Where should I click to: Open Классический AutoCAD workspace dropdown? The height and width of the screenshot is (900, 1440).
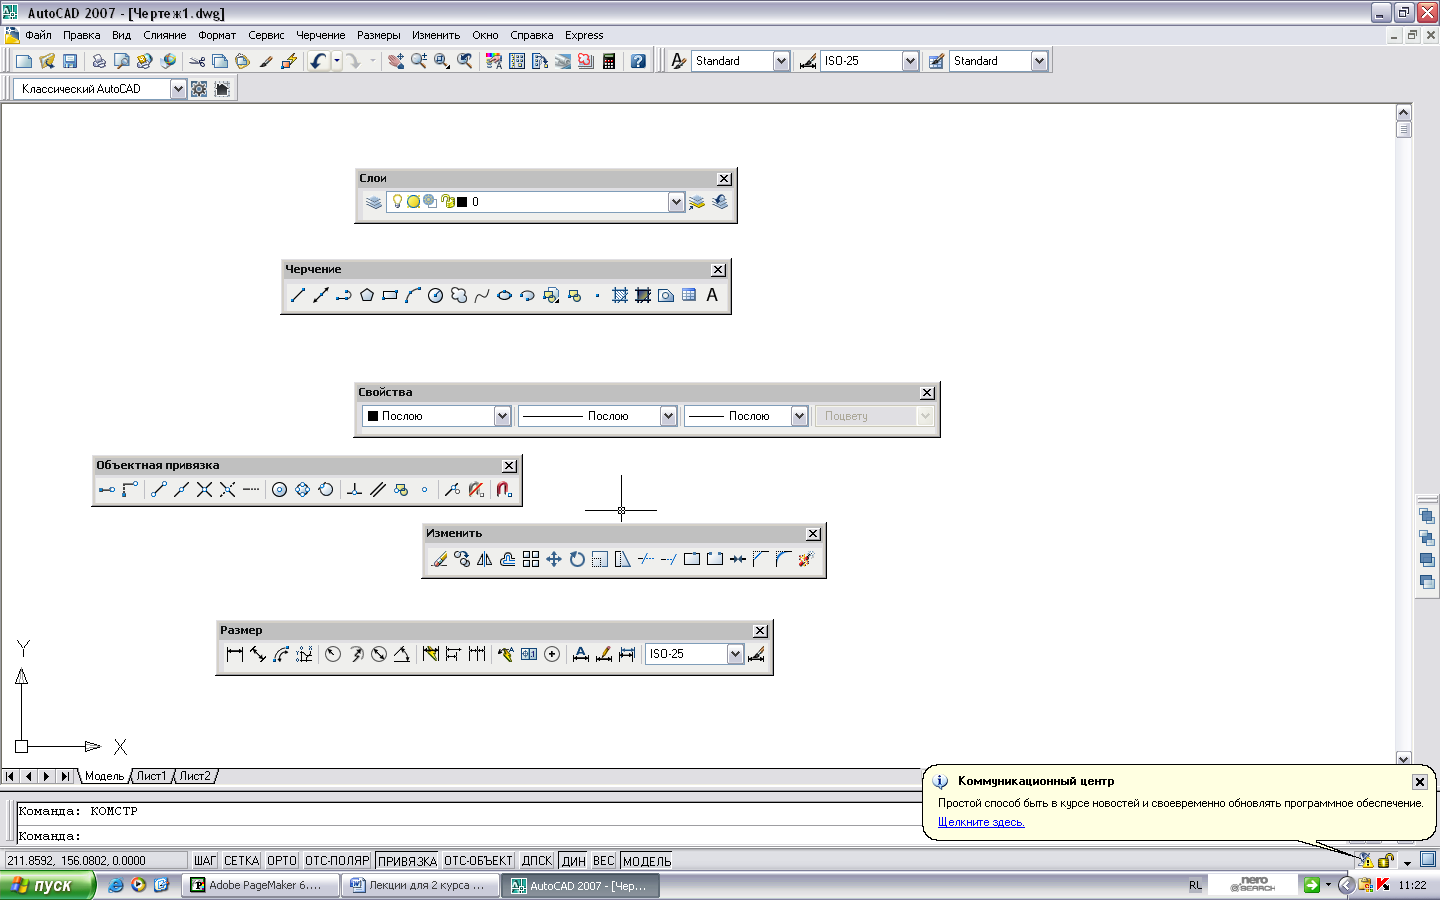point(178,89)
